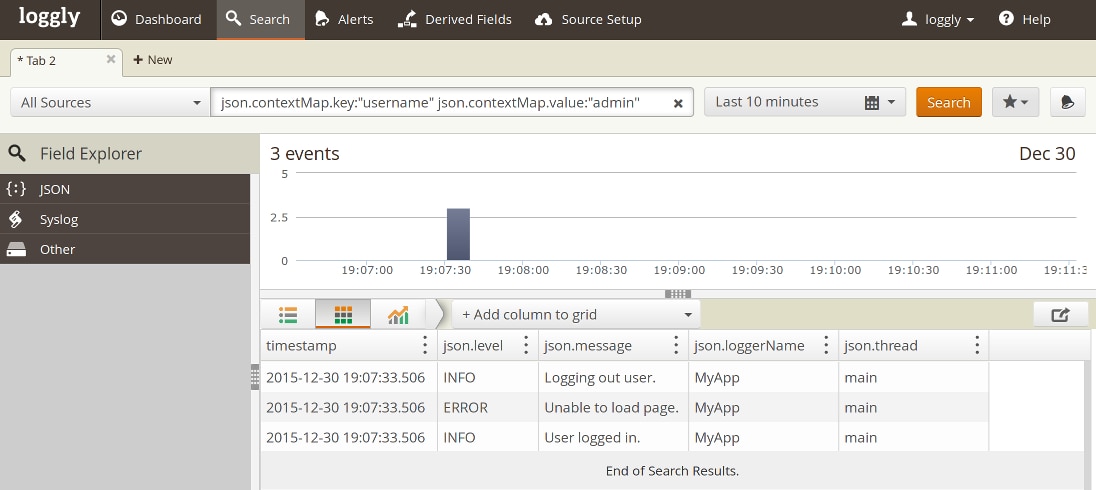Close Tab 2
The height and width of the screenshot is (490, 1096).
tap(111, 59)
